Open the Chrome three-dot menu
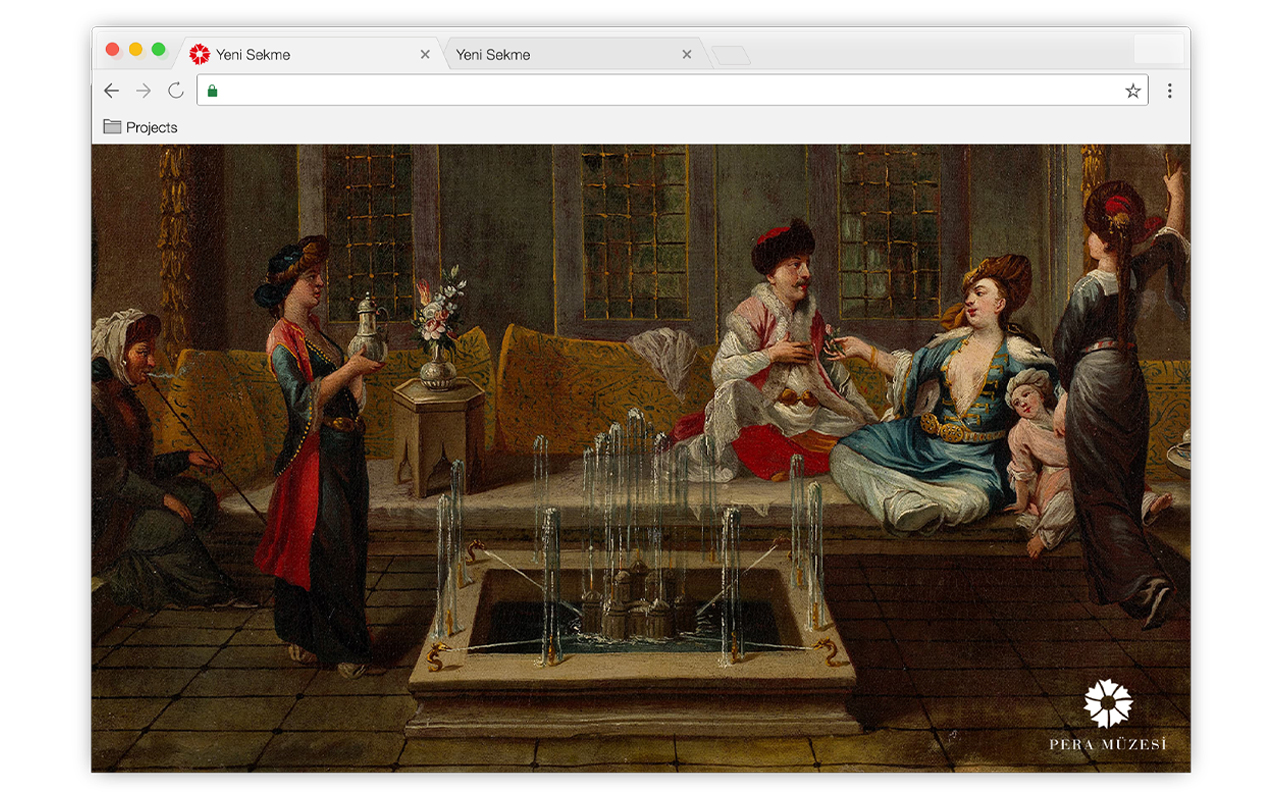Viewport: 1280px width, 800px height. pos(1169,91)
